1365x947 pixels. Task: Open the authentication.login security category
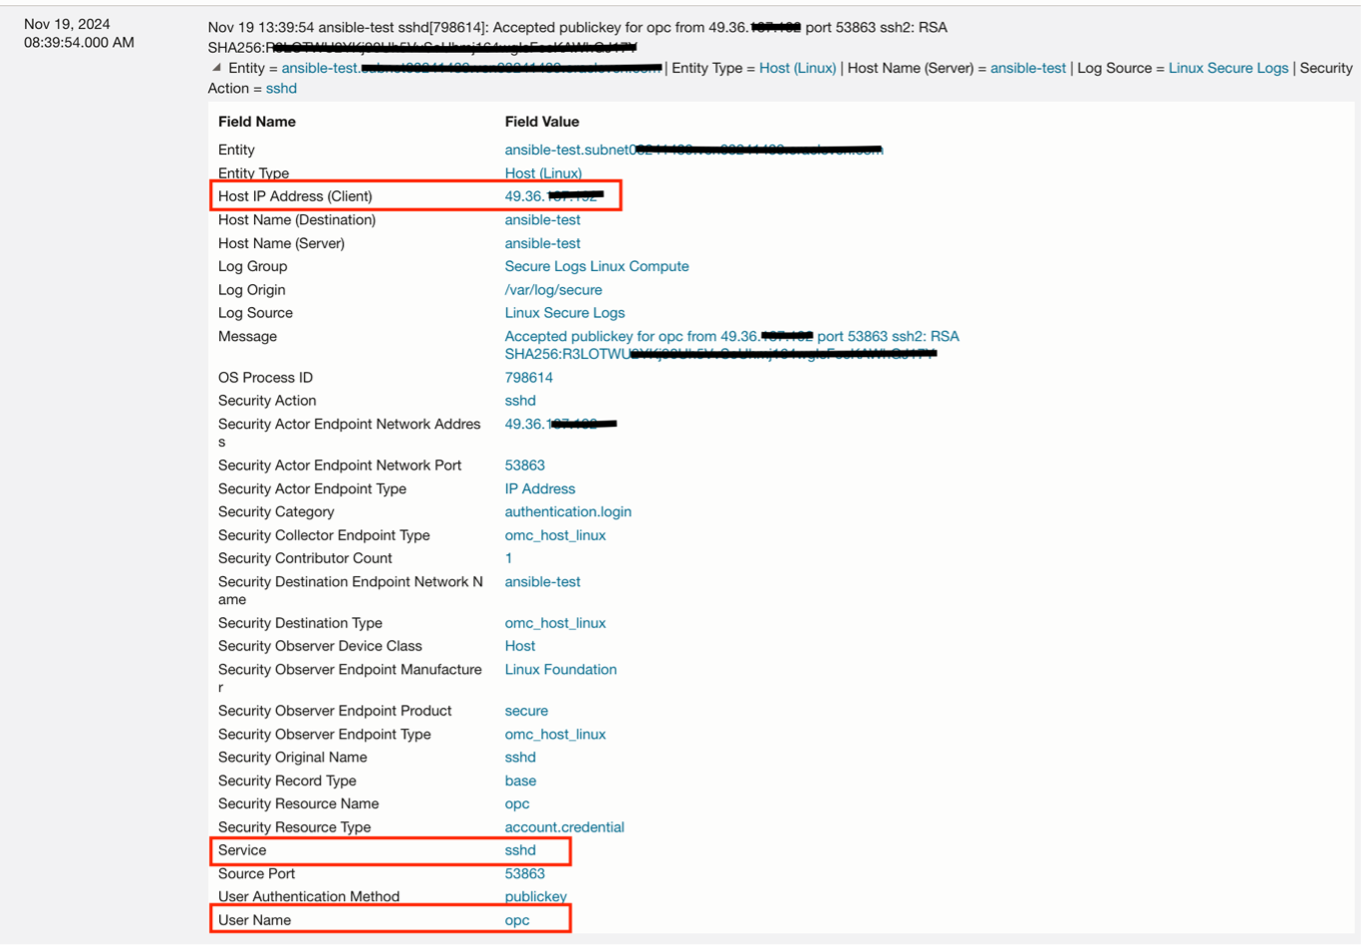click(x=568, y=512)
